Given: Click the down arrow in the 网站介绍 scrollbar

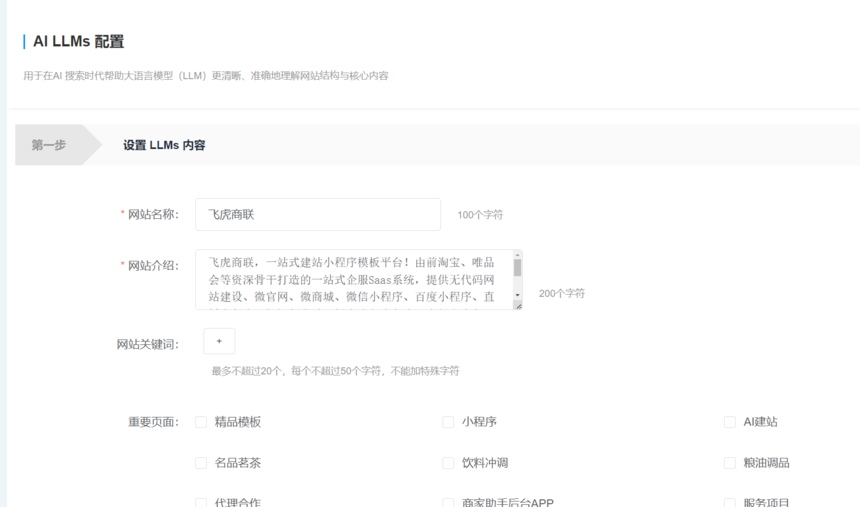Looking at the screenshot, I should point(517,295).
